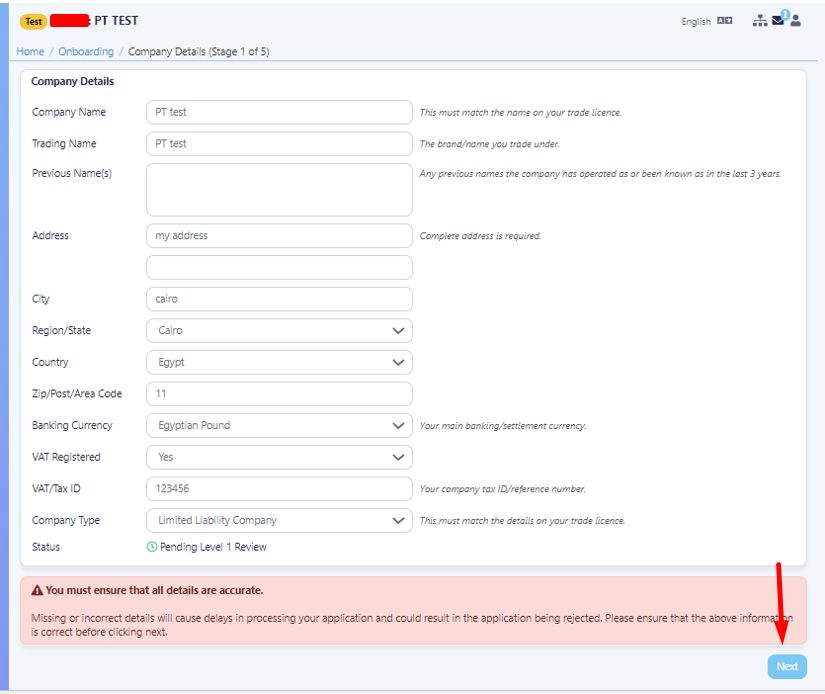Click the Next button

pyautogui.click(x=787, y=667)
